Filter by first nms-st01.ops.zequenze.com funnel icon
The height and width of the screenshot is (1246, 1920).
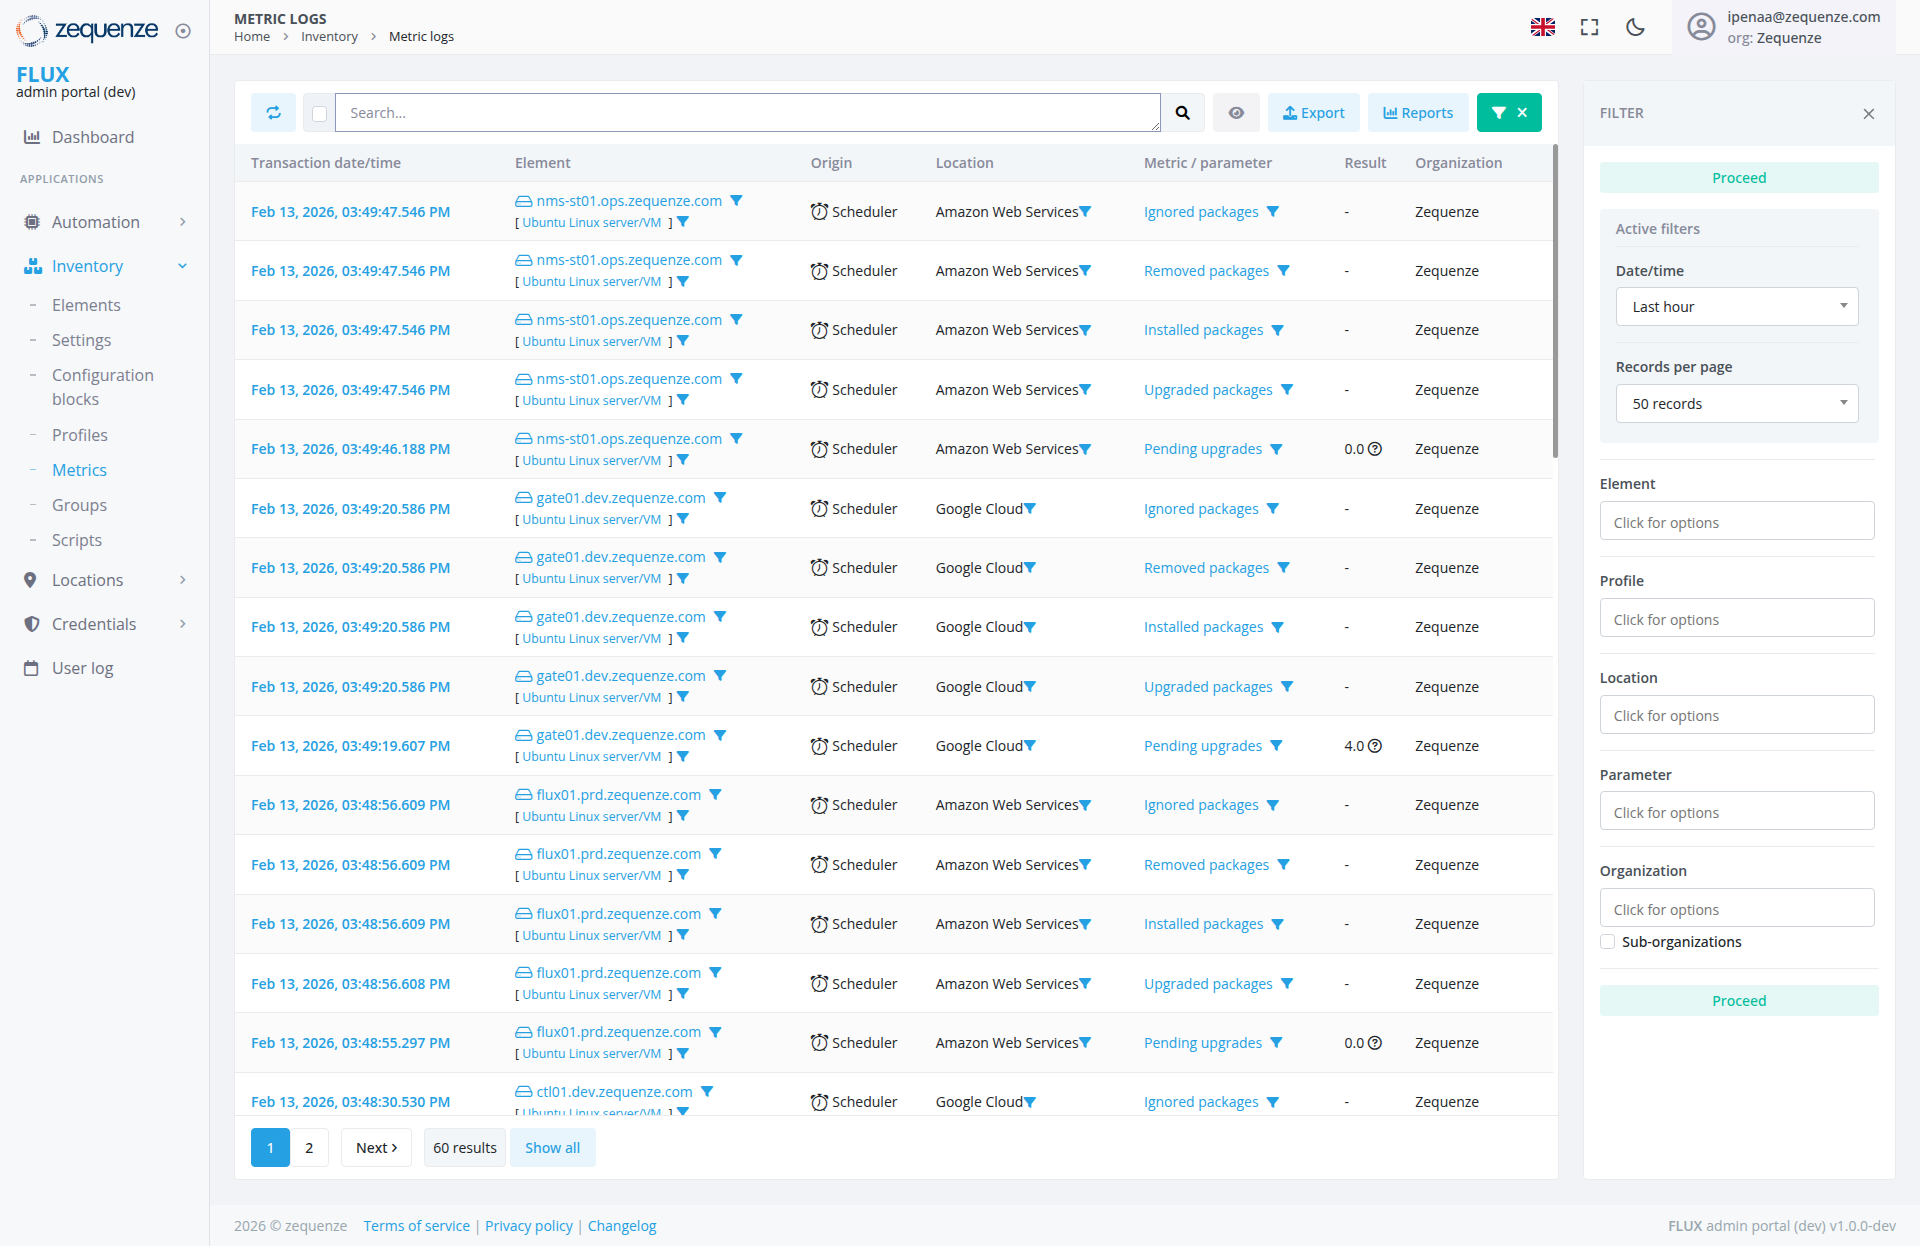[x=737, y=201]
